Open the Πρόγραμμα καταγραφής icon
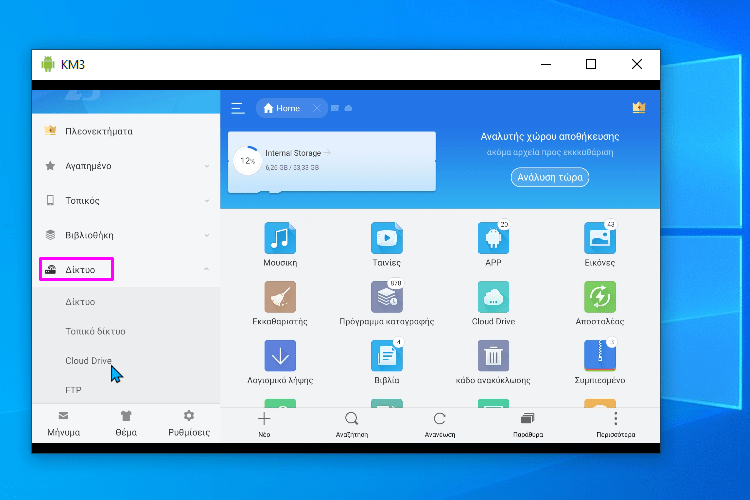 [x=386, y=297]
